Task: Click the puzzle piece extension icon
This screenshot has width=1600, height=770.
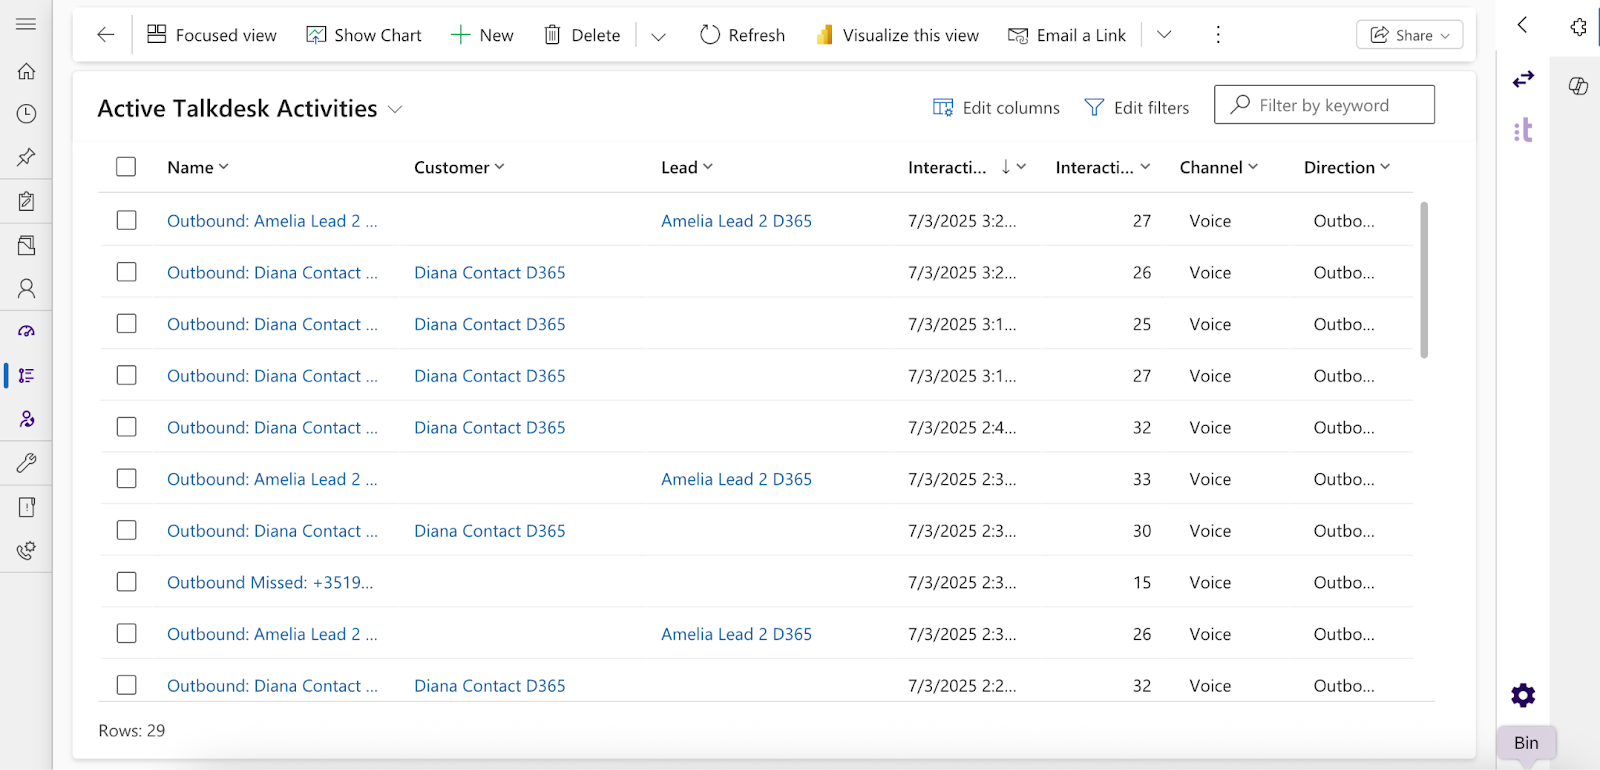Action: [1578, 27]
